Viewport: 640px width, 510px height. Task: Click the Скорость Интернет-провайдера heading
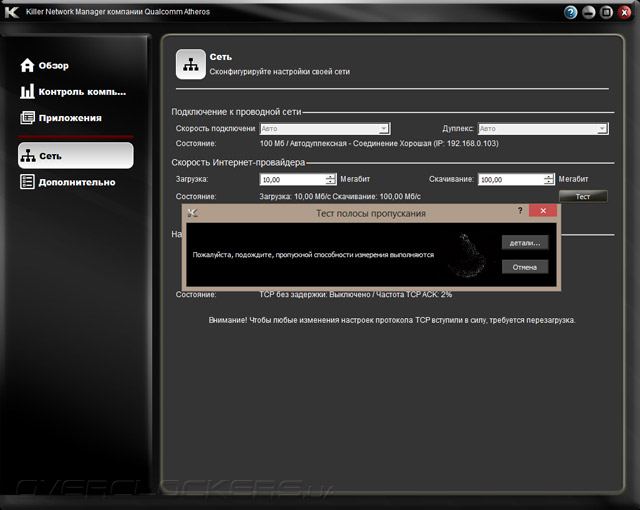point(238,162)
